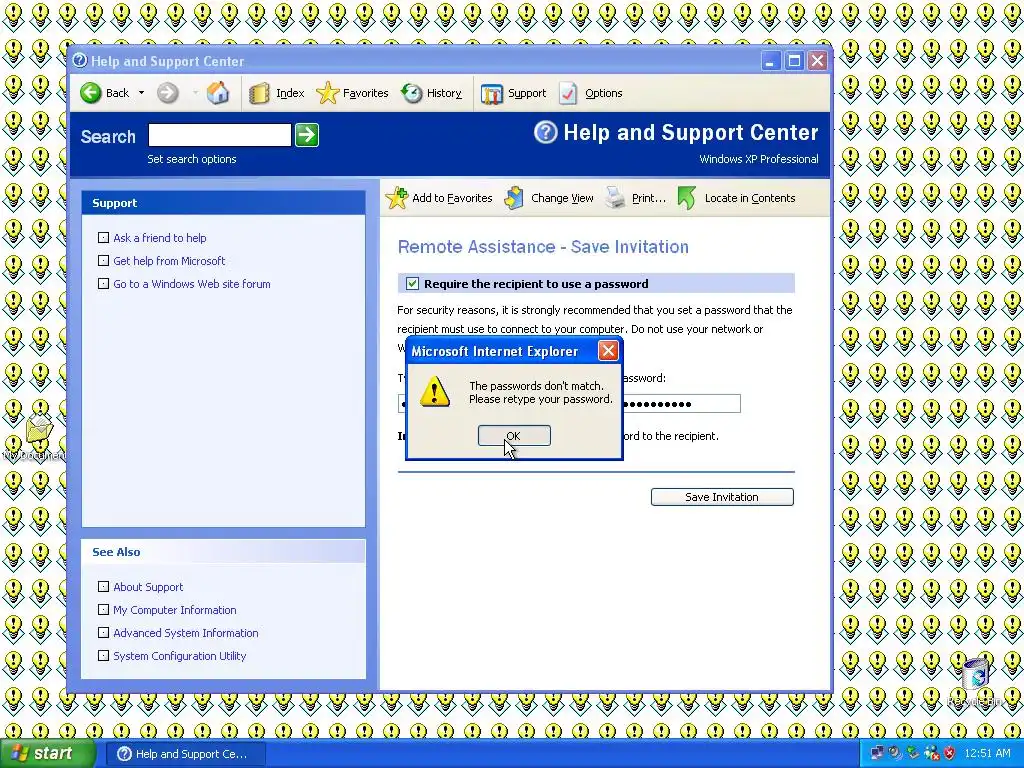Image resolution: width=1024 pixels, height=768 pixels.
Task: Open the History clock icon
Action: (411, 93)
